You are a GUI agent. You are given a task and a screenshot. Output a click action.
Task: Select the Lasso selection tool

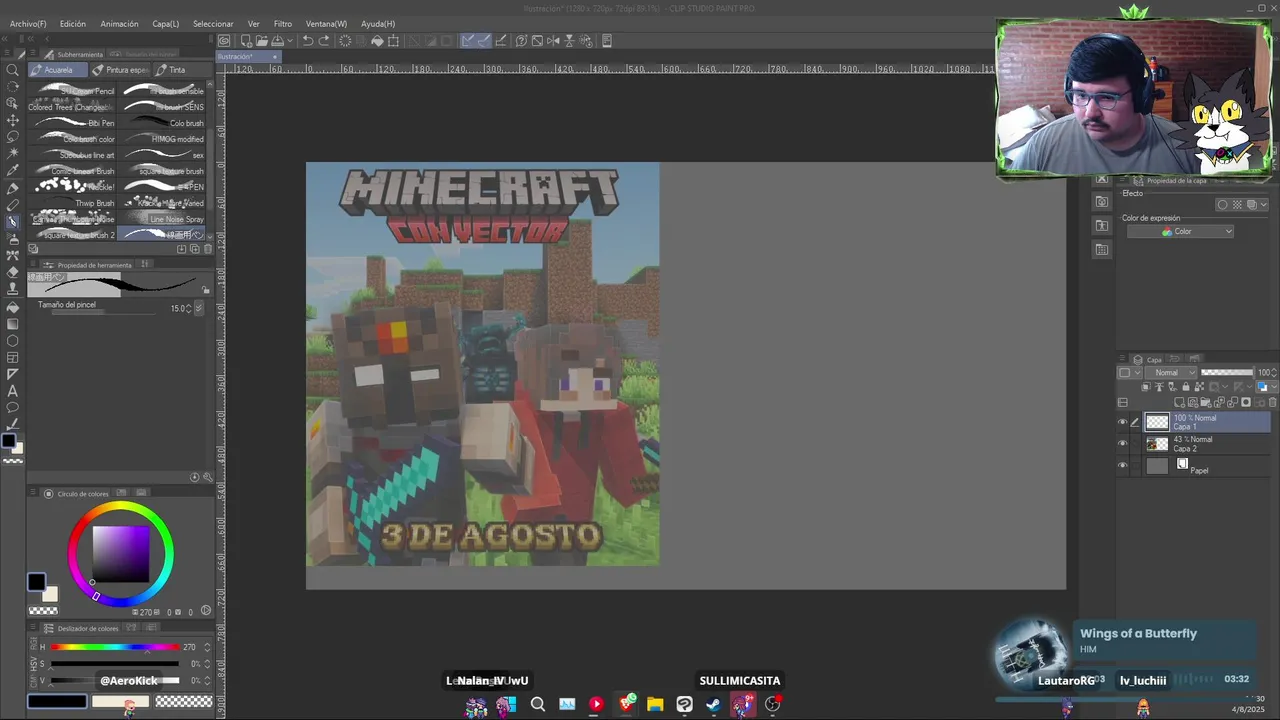click(13, 136)
